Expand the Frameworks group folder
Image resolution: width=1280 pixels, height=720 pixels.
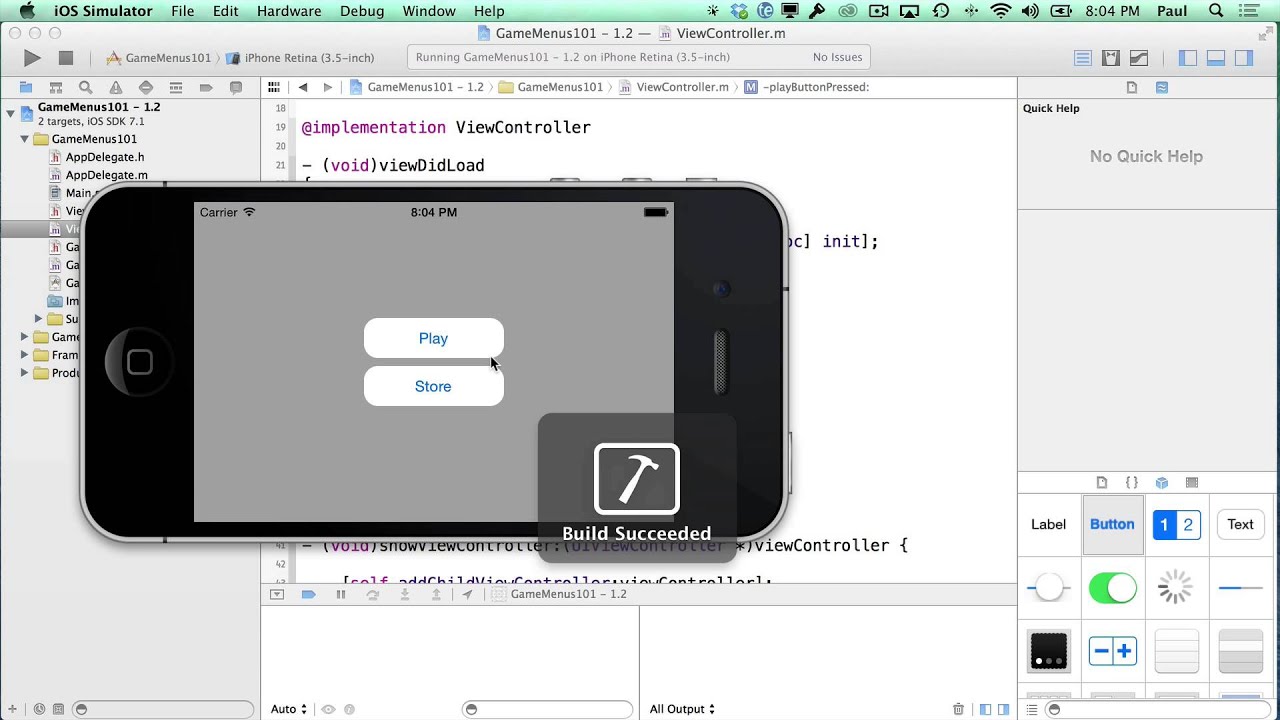pos(25,355)
